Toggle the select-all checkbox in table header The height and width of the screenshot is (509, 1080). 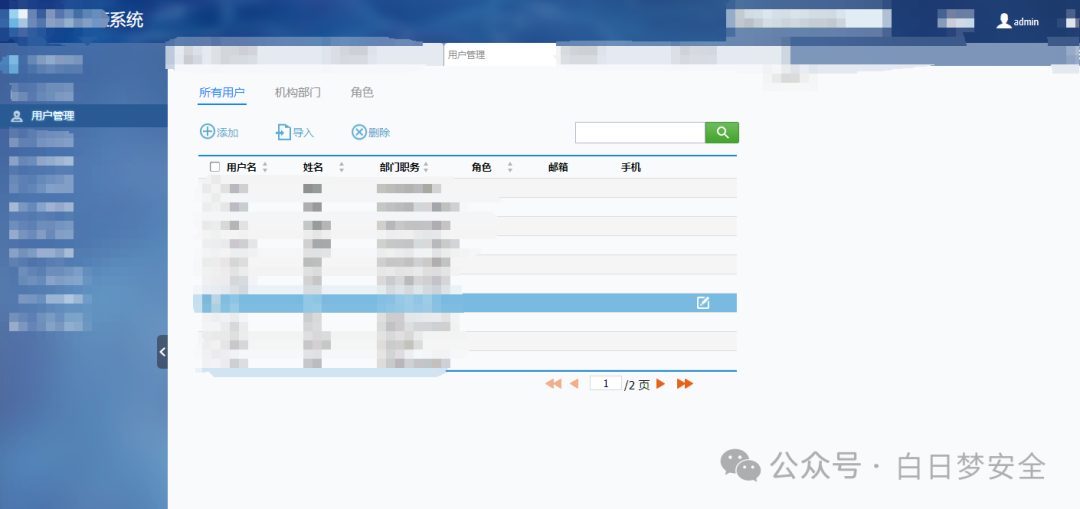pyautogui.click(x=215, y=167)
